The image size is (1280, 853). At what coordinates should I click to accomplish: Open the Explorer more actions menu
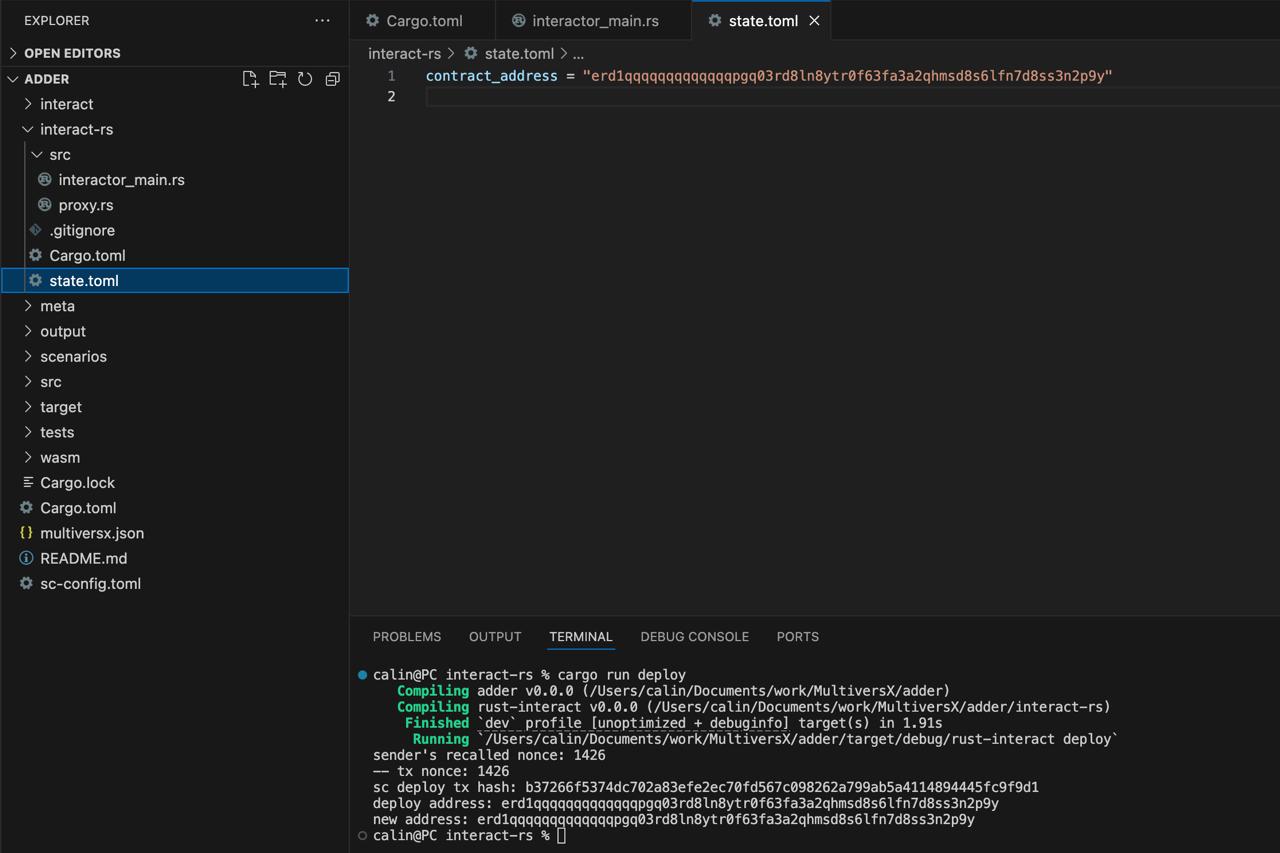pyautogui.click(x=322, y=20)
